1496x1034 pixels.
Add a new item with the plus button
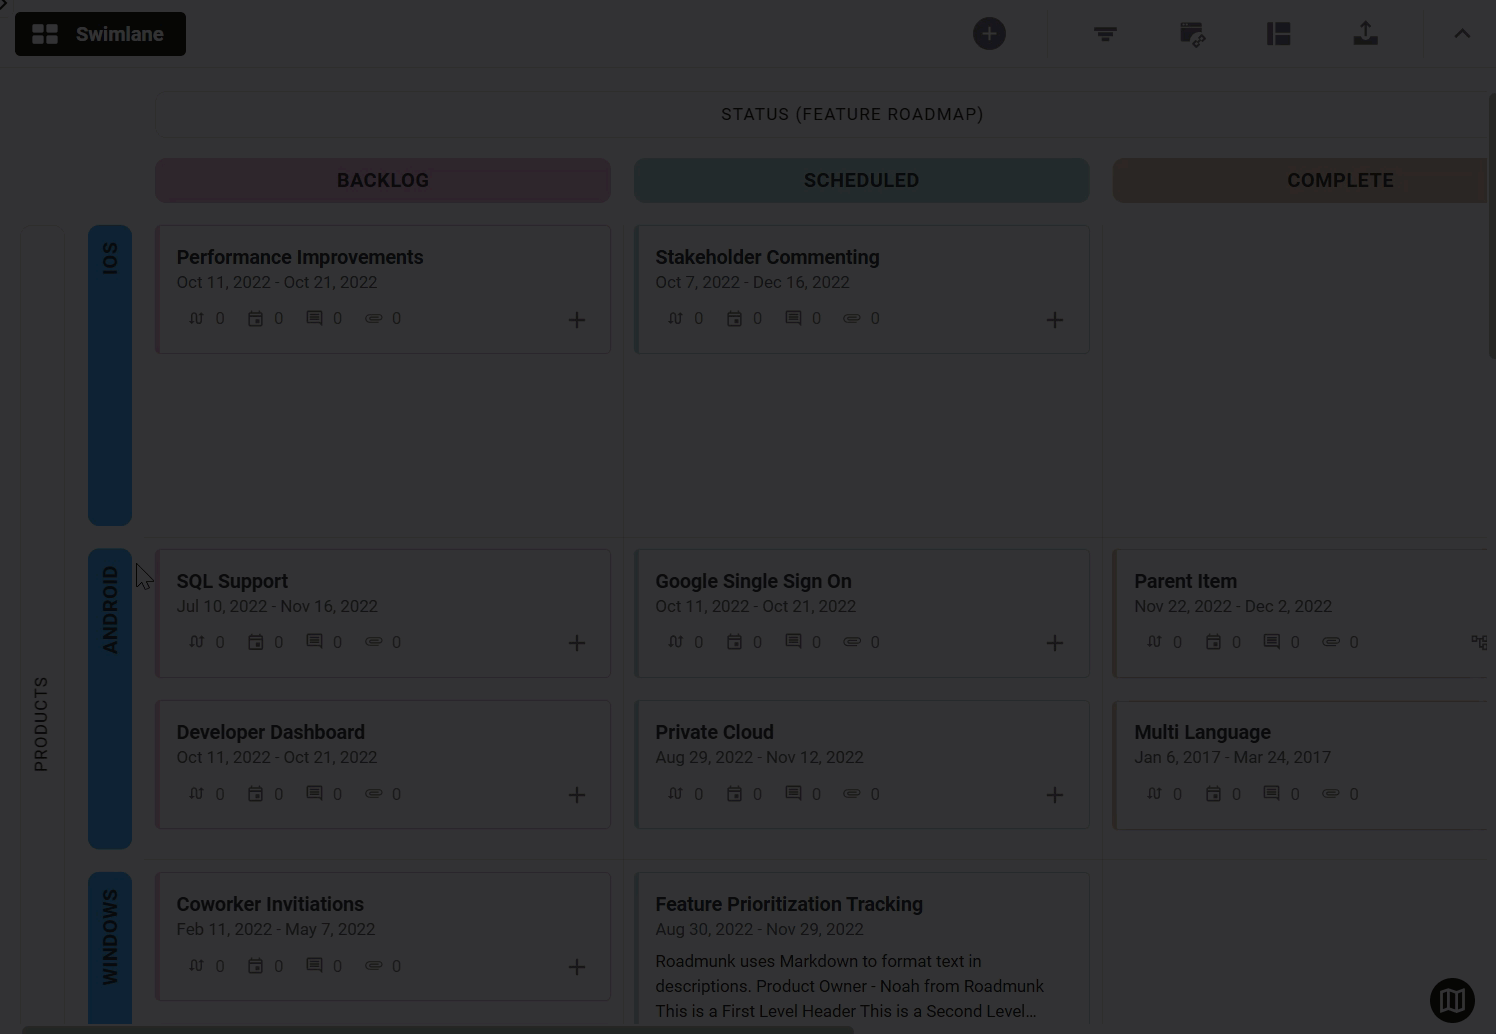tap(989, 33)
